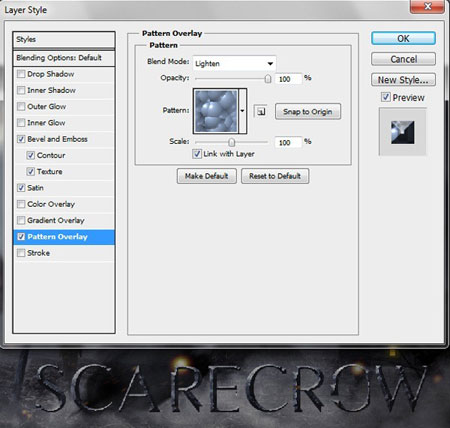
Task: Open the pattern picker arrow
Action: 243,111
